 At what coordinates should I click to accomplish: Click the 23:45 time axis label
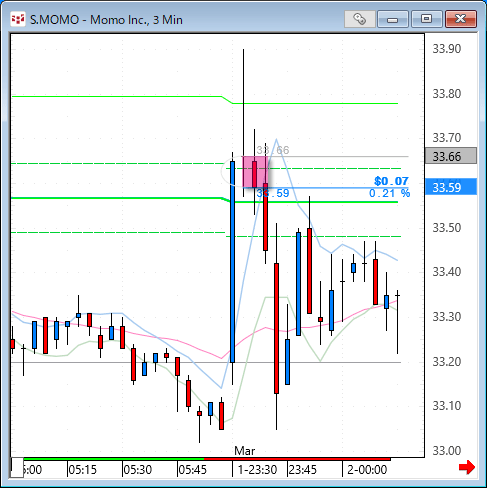click(303, 470)
